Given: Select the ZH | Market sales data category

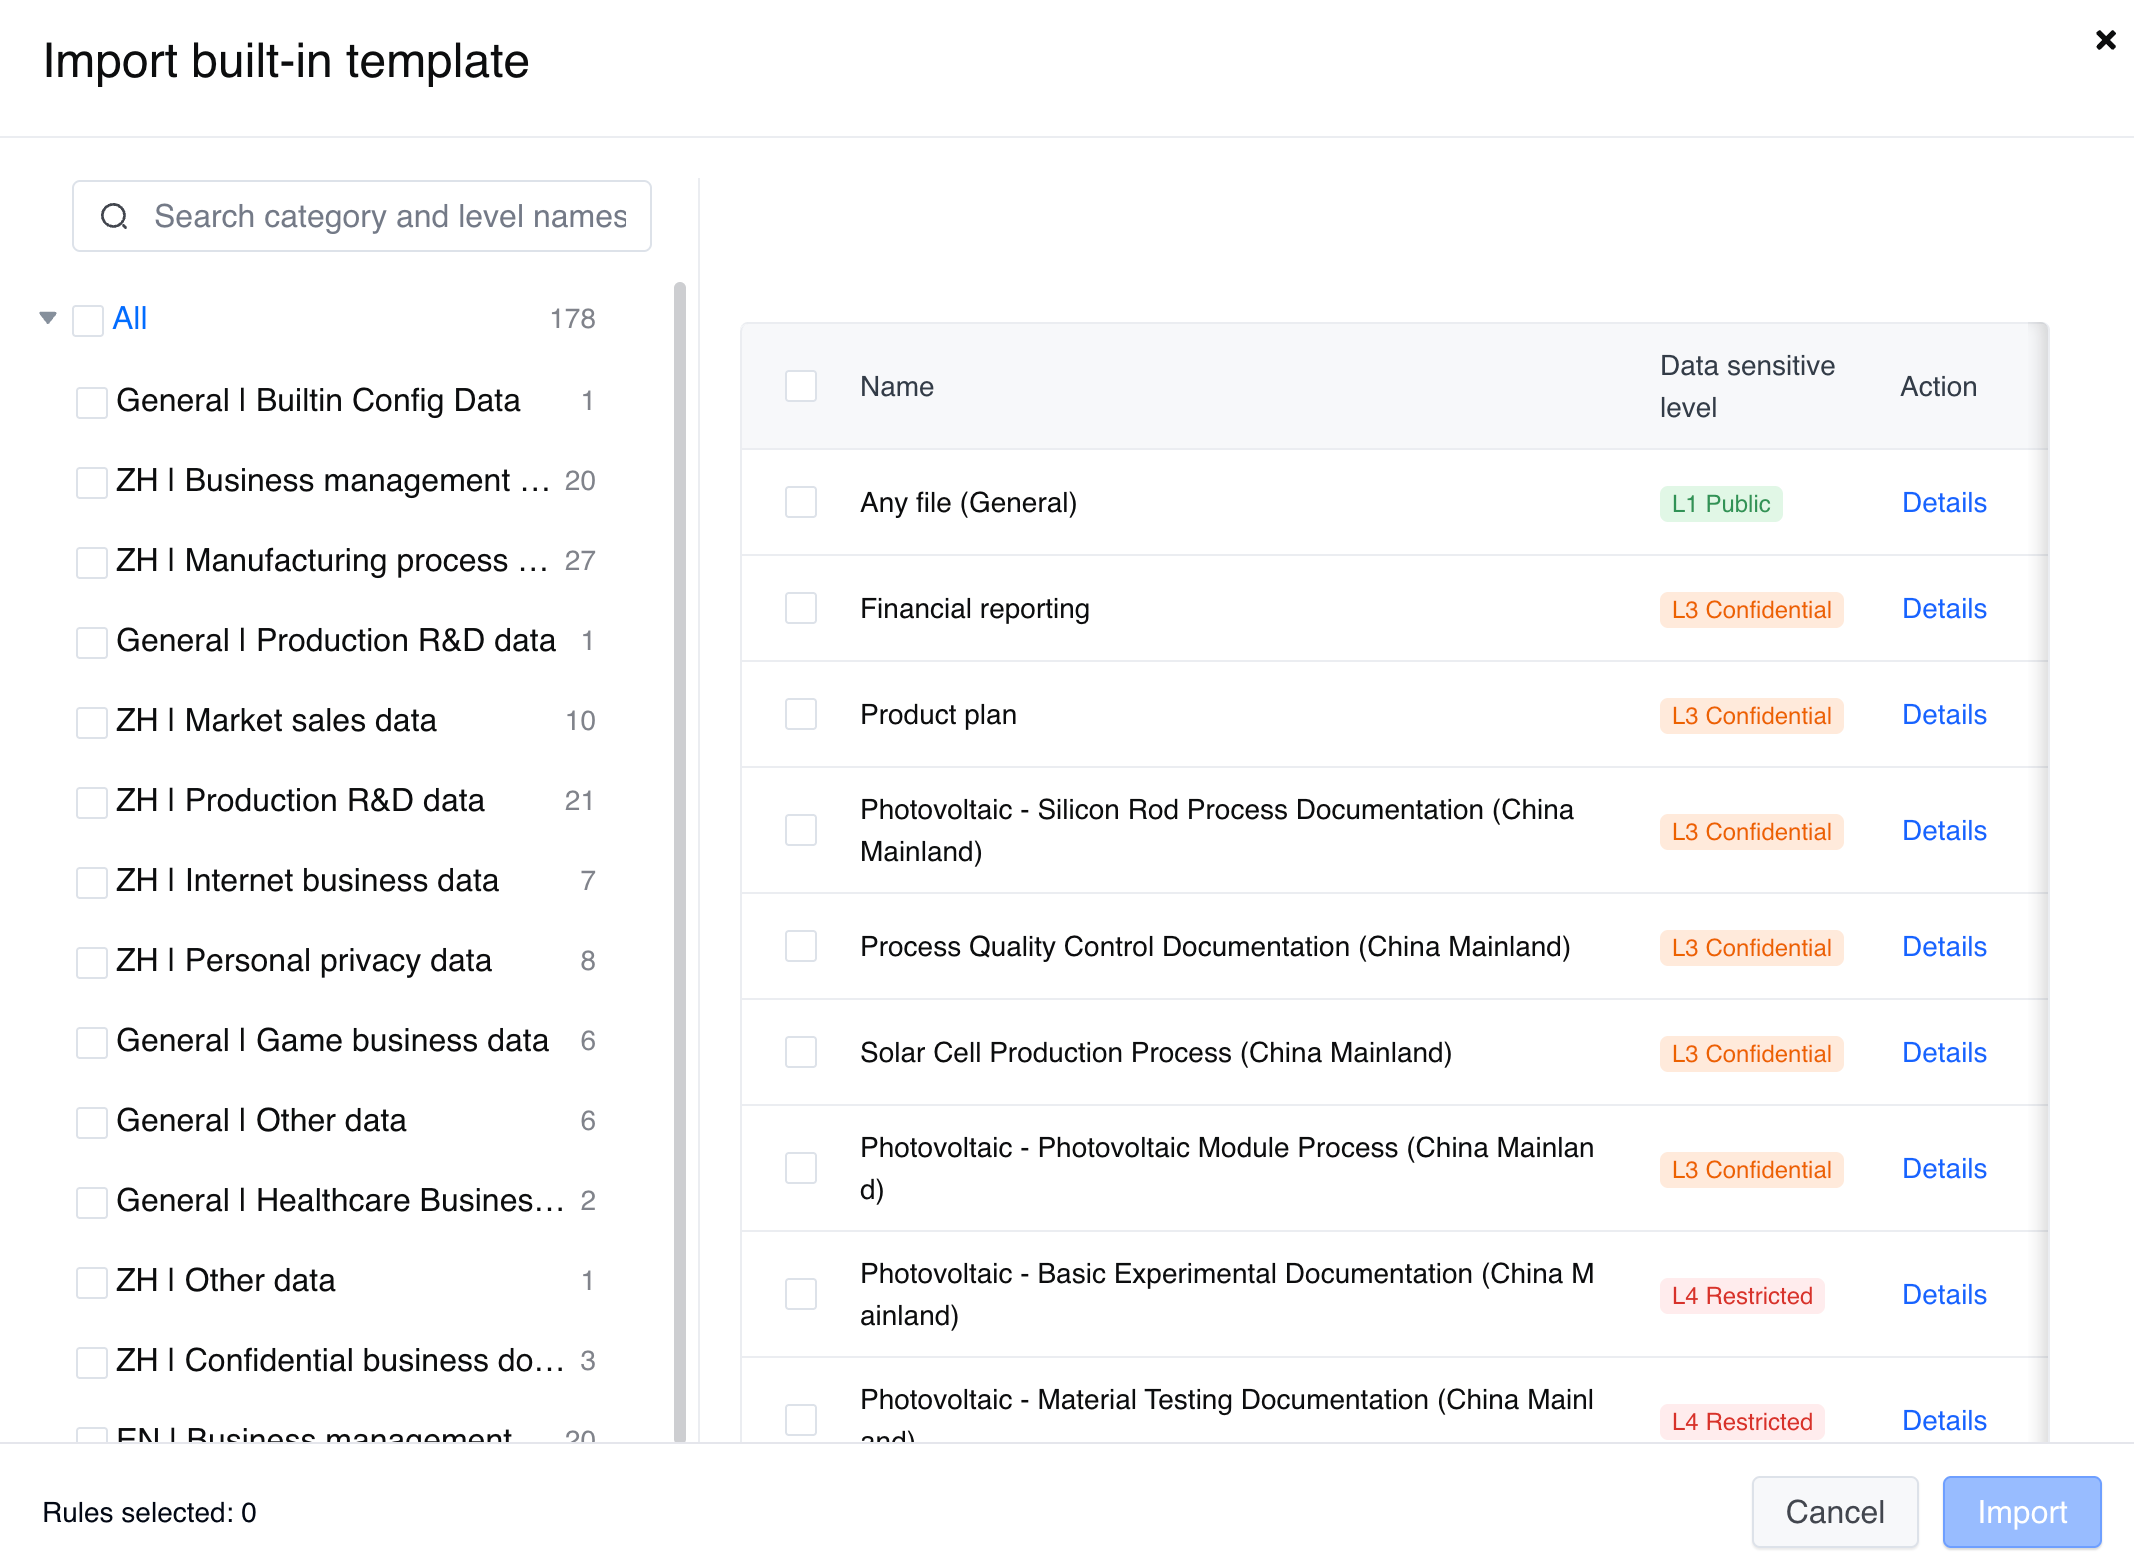Looking at the screenshot, I should (276, 720).
